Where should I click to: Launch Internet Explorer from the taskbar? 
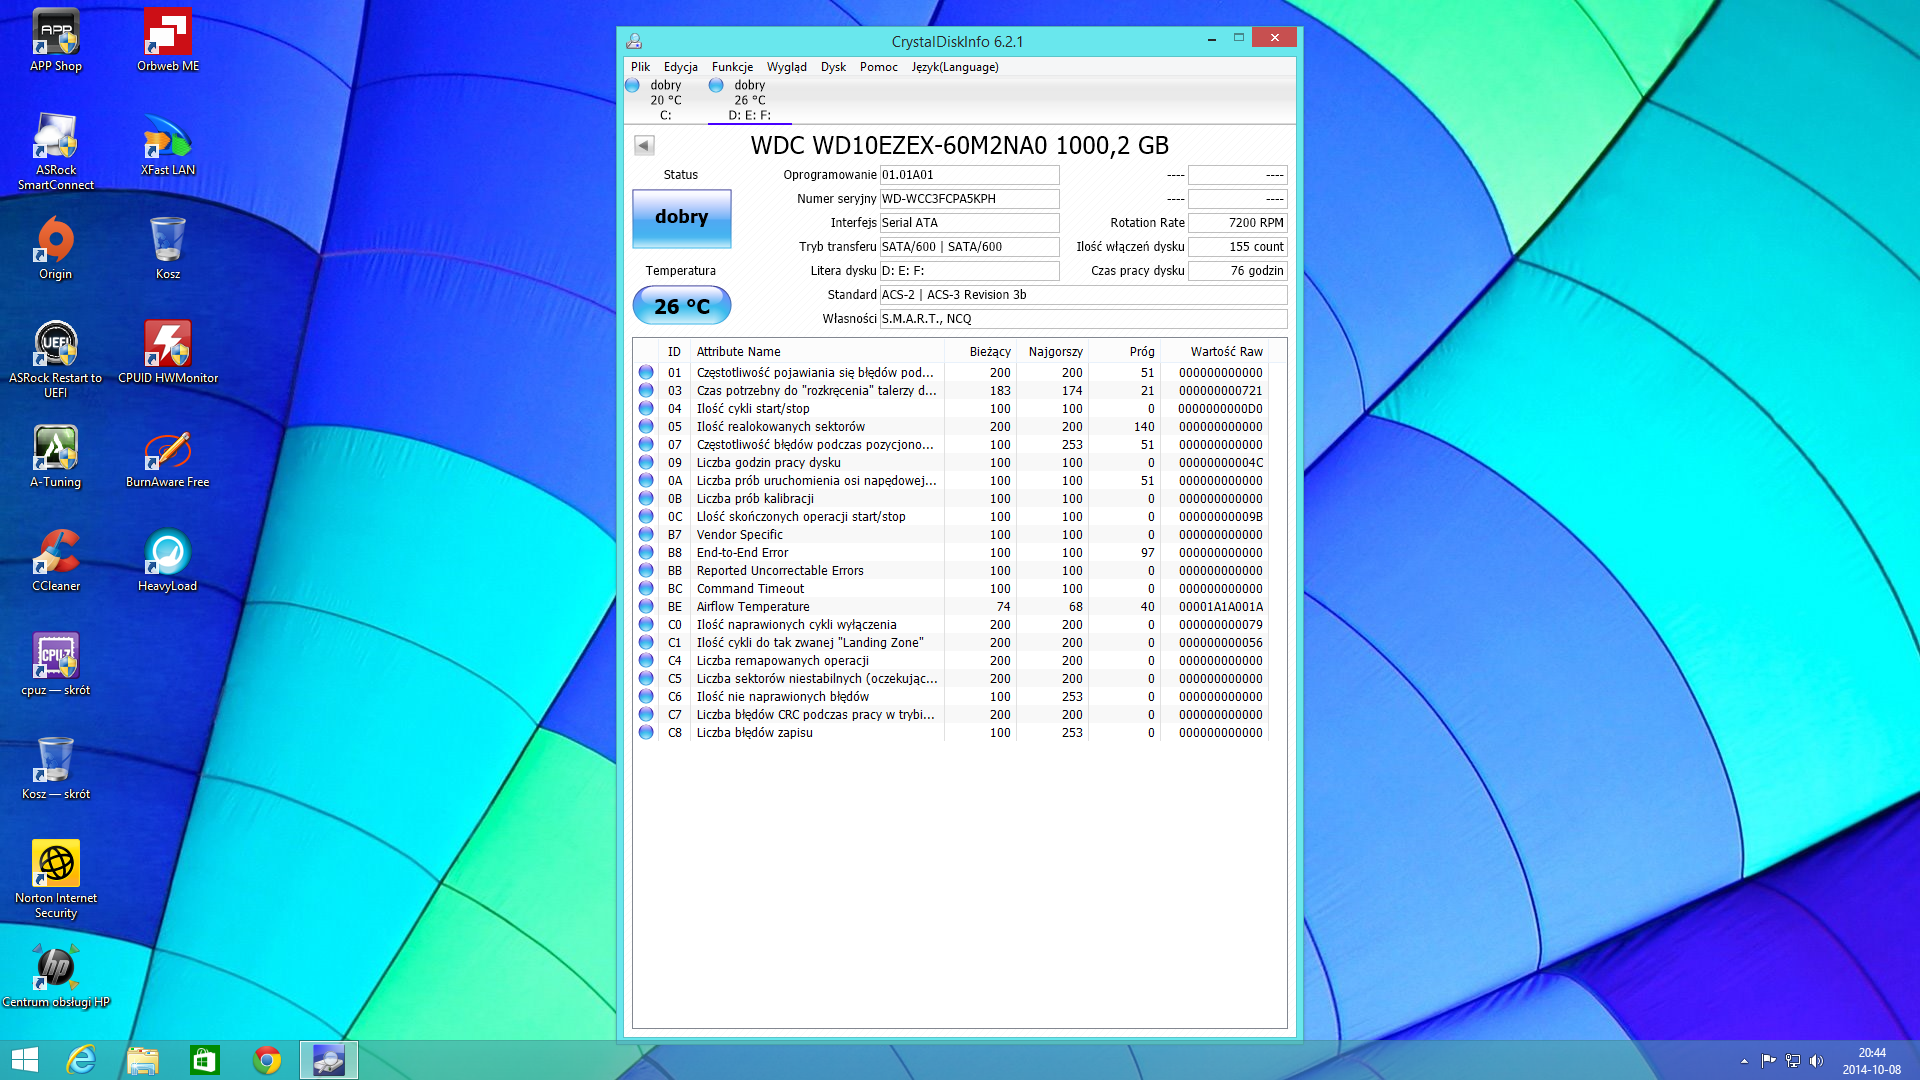[81, 1060]
